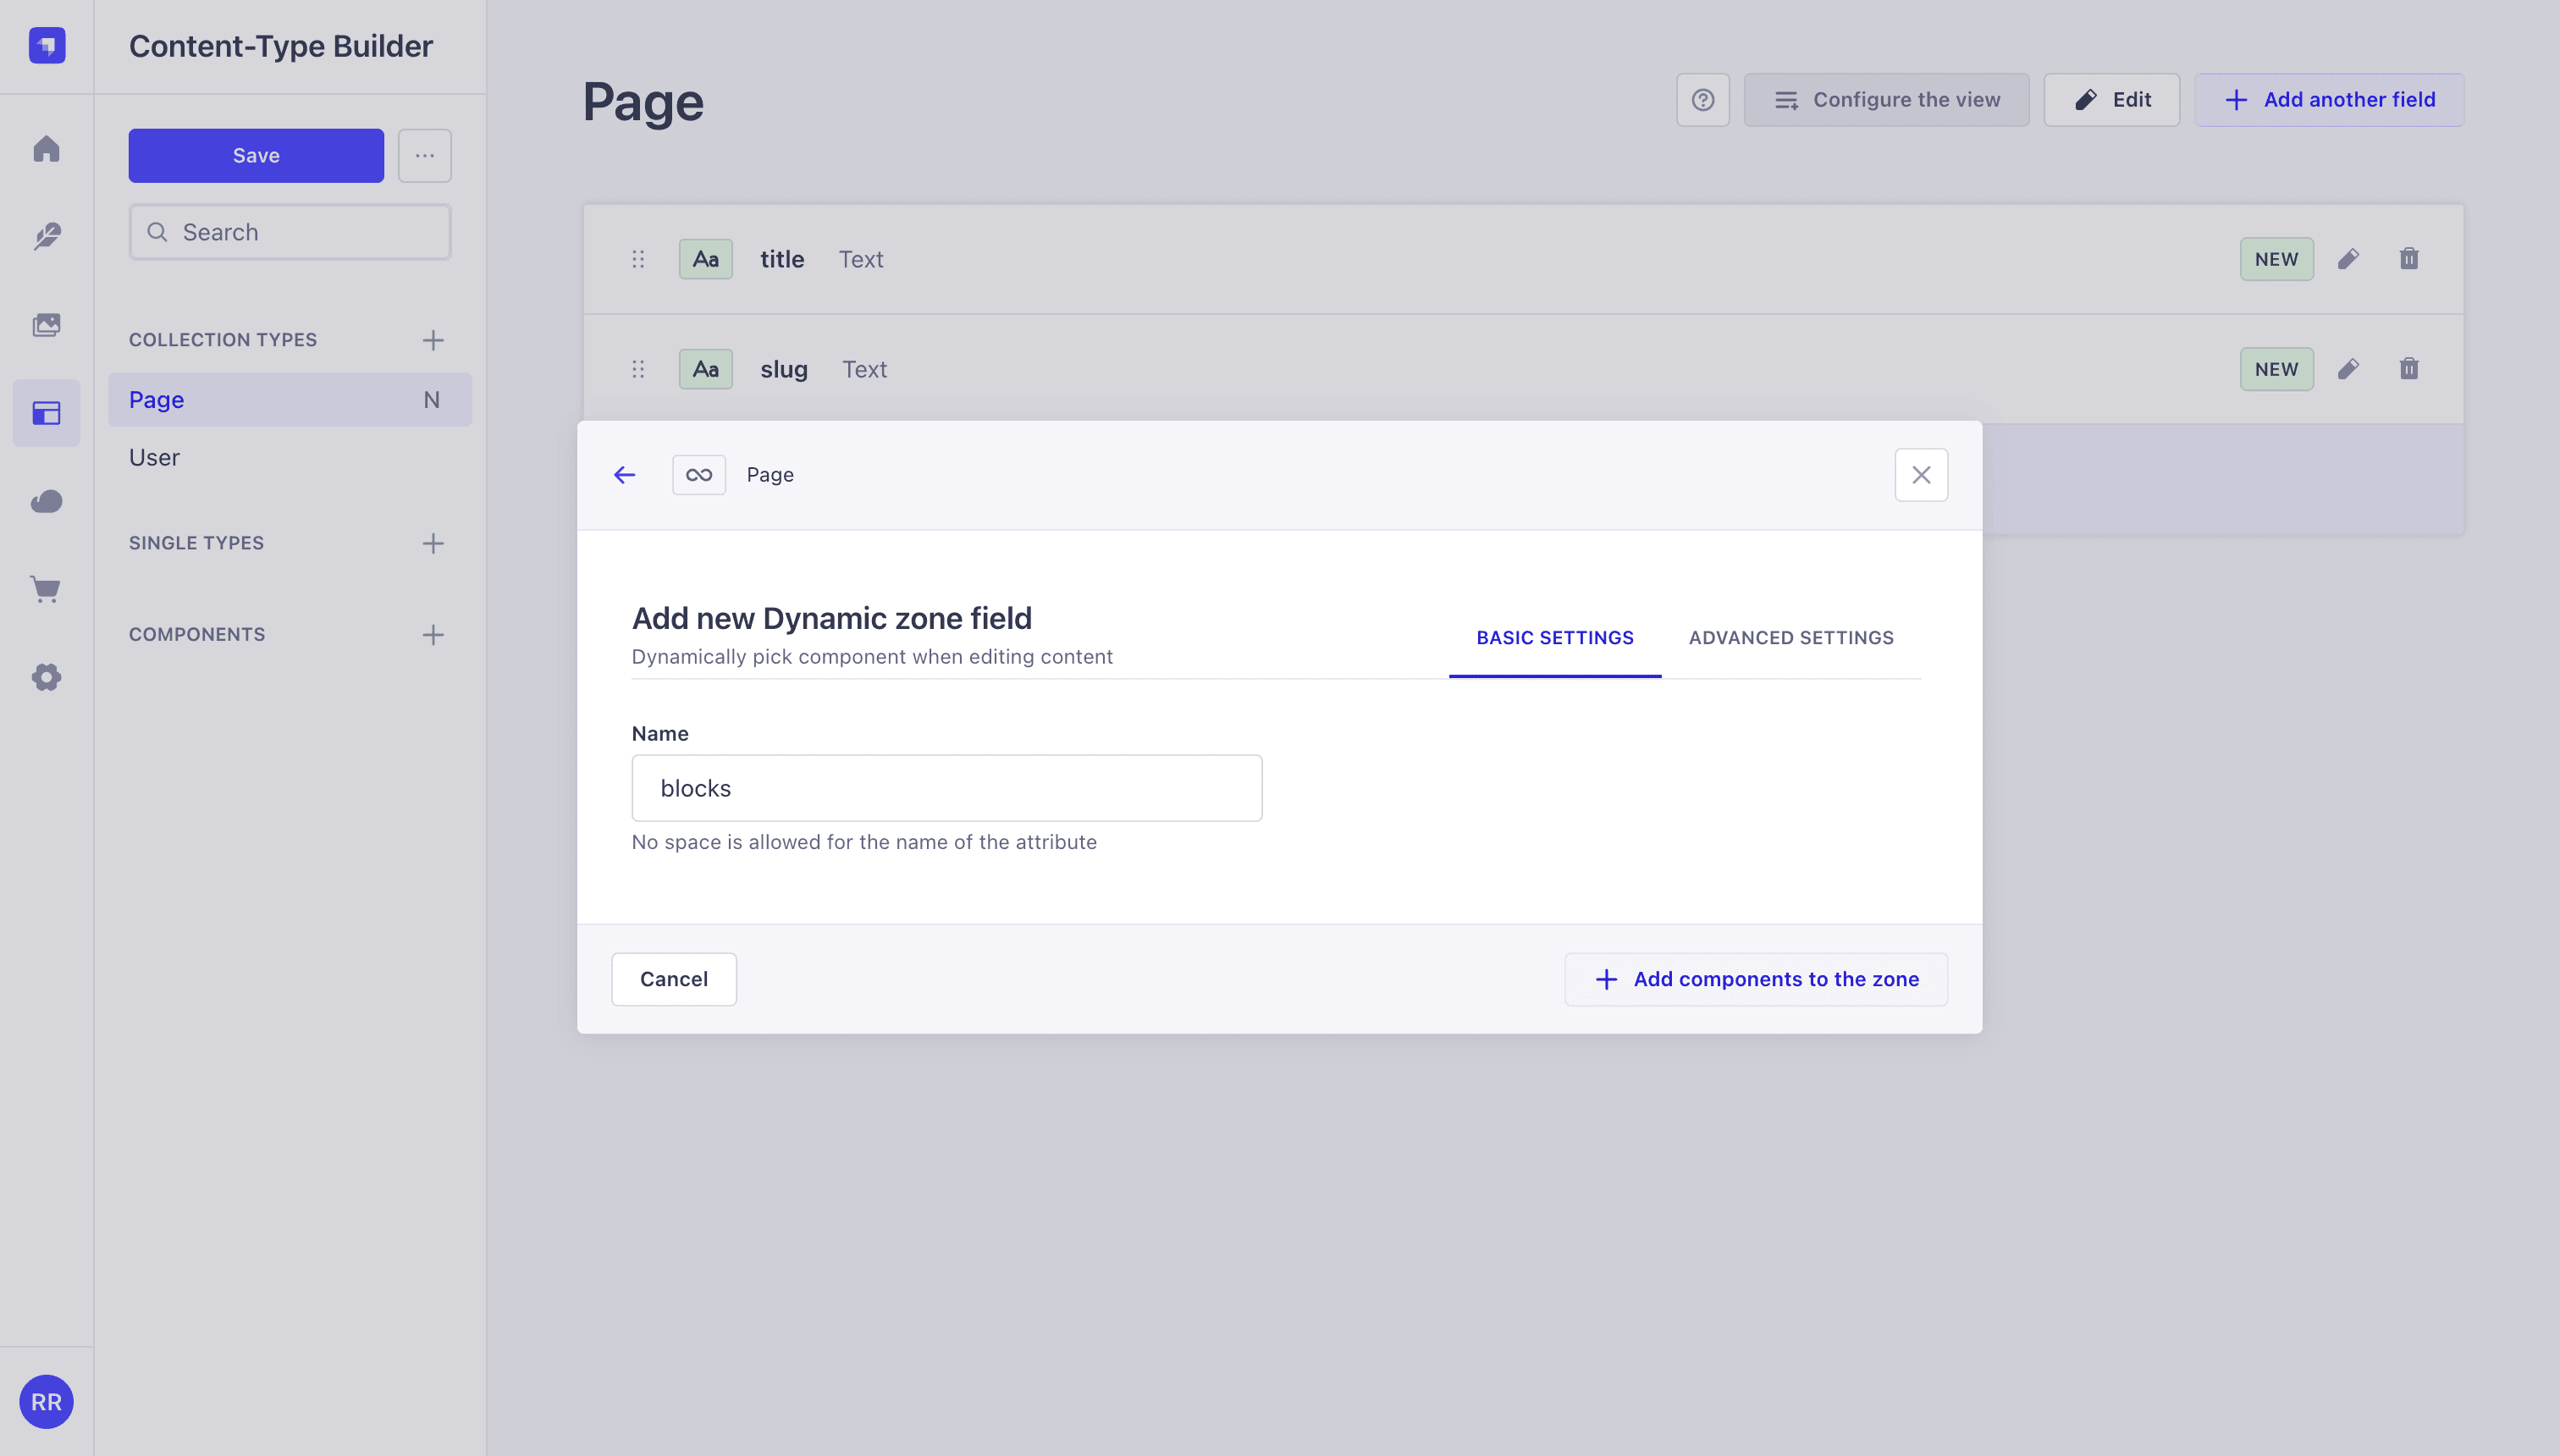Click Add another field button
Viewport: 2560px width, 1456px height.
tap(2329, 100)
